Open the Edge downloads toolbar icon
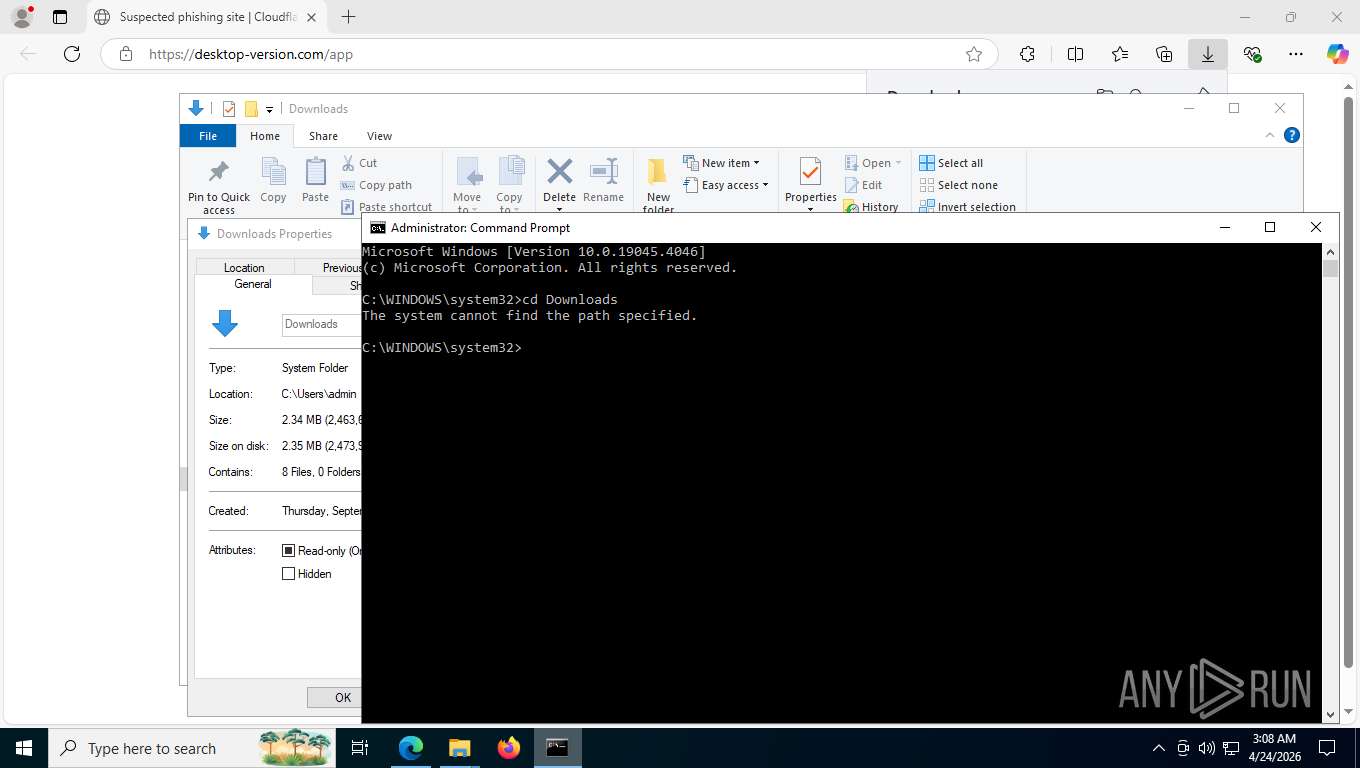 (1207, 54)
